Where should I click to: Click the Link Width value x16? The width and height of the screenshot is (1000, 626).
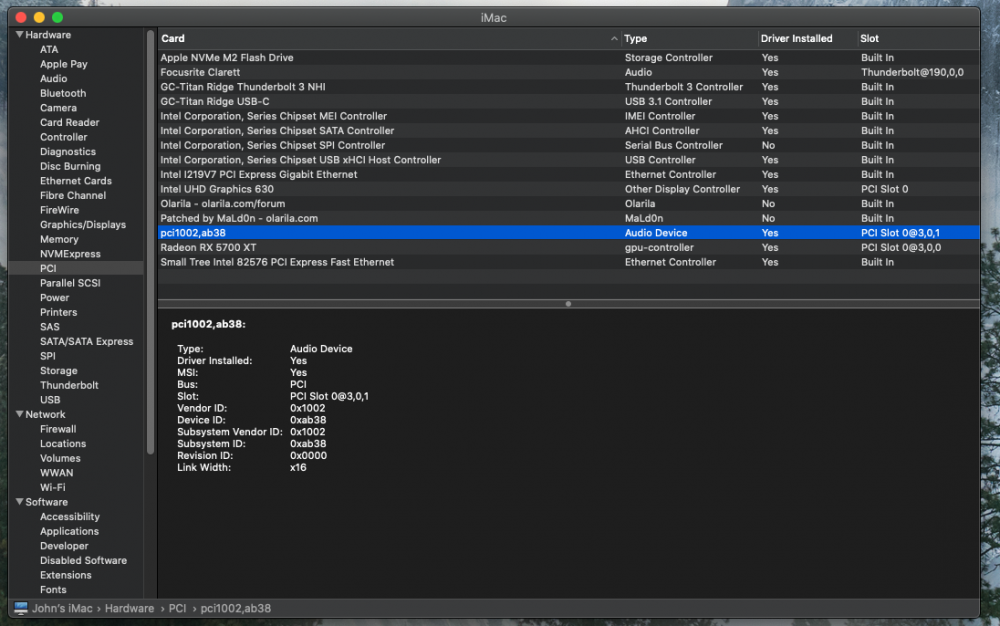click(x=298, y=467)
